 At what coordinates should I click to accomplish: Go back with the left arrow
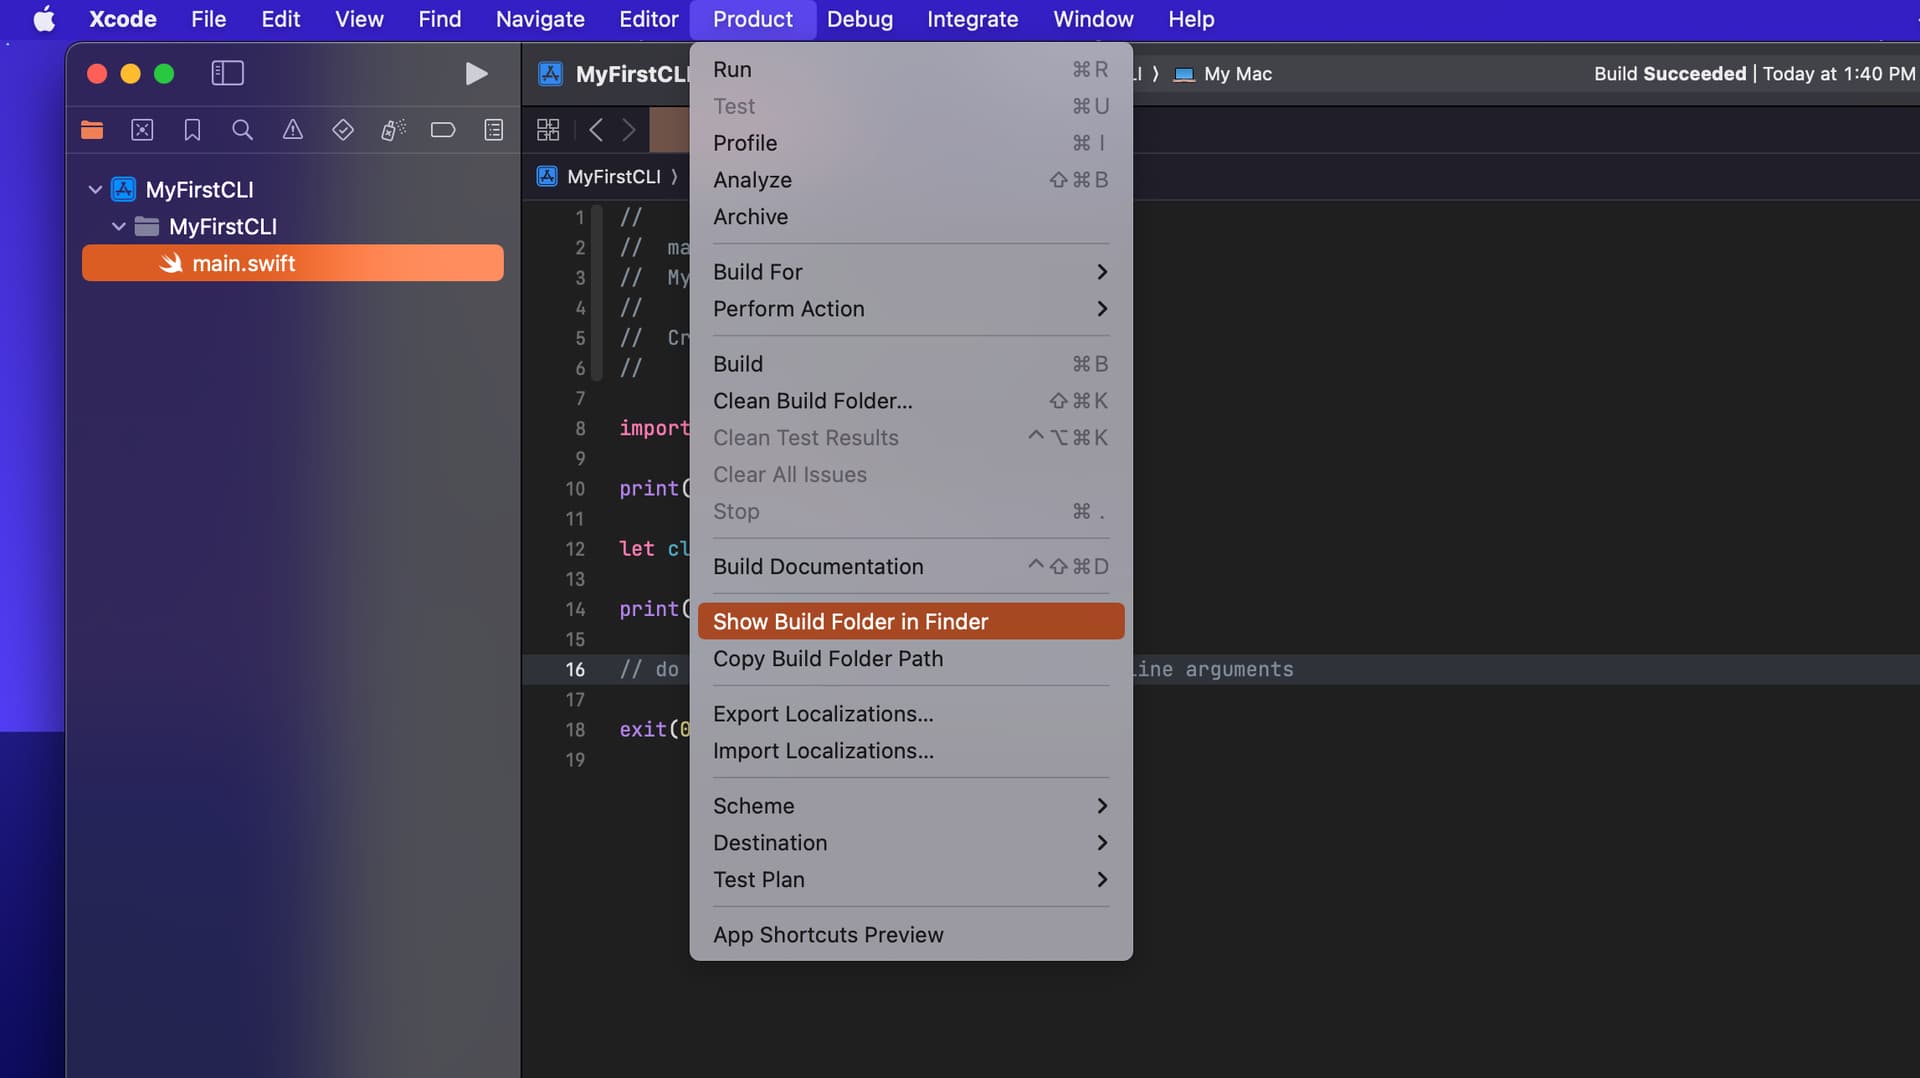point(596,130)
